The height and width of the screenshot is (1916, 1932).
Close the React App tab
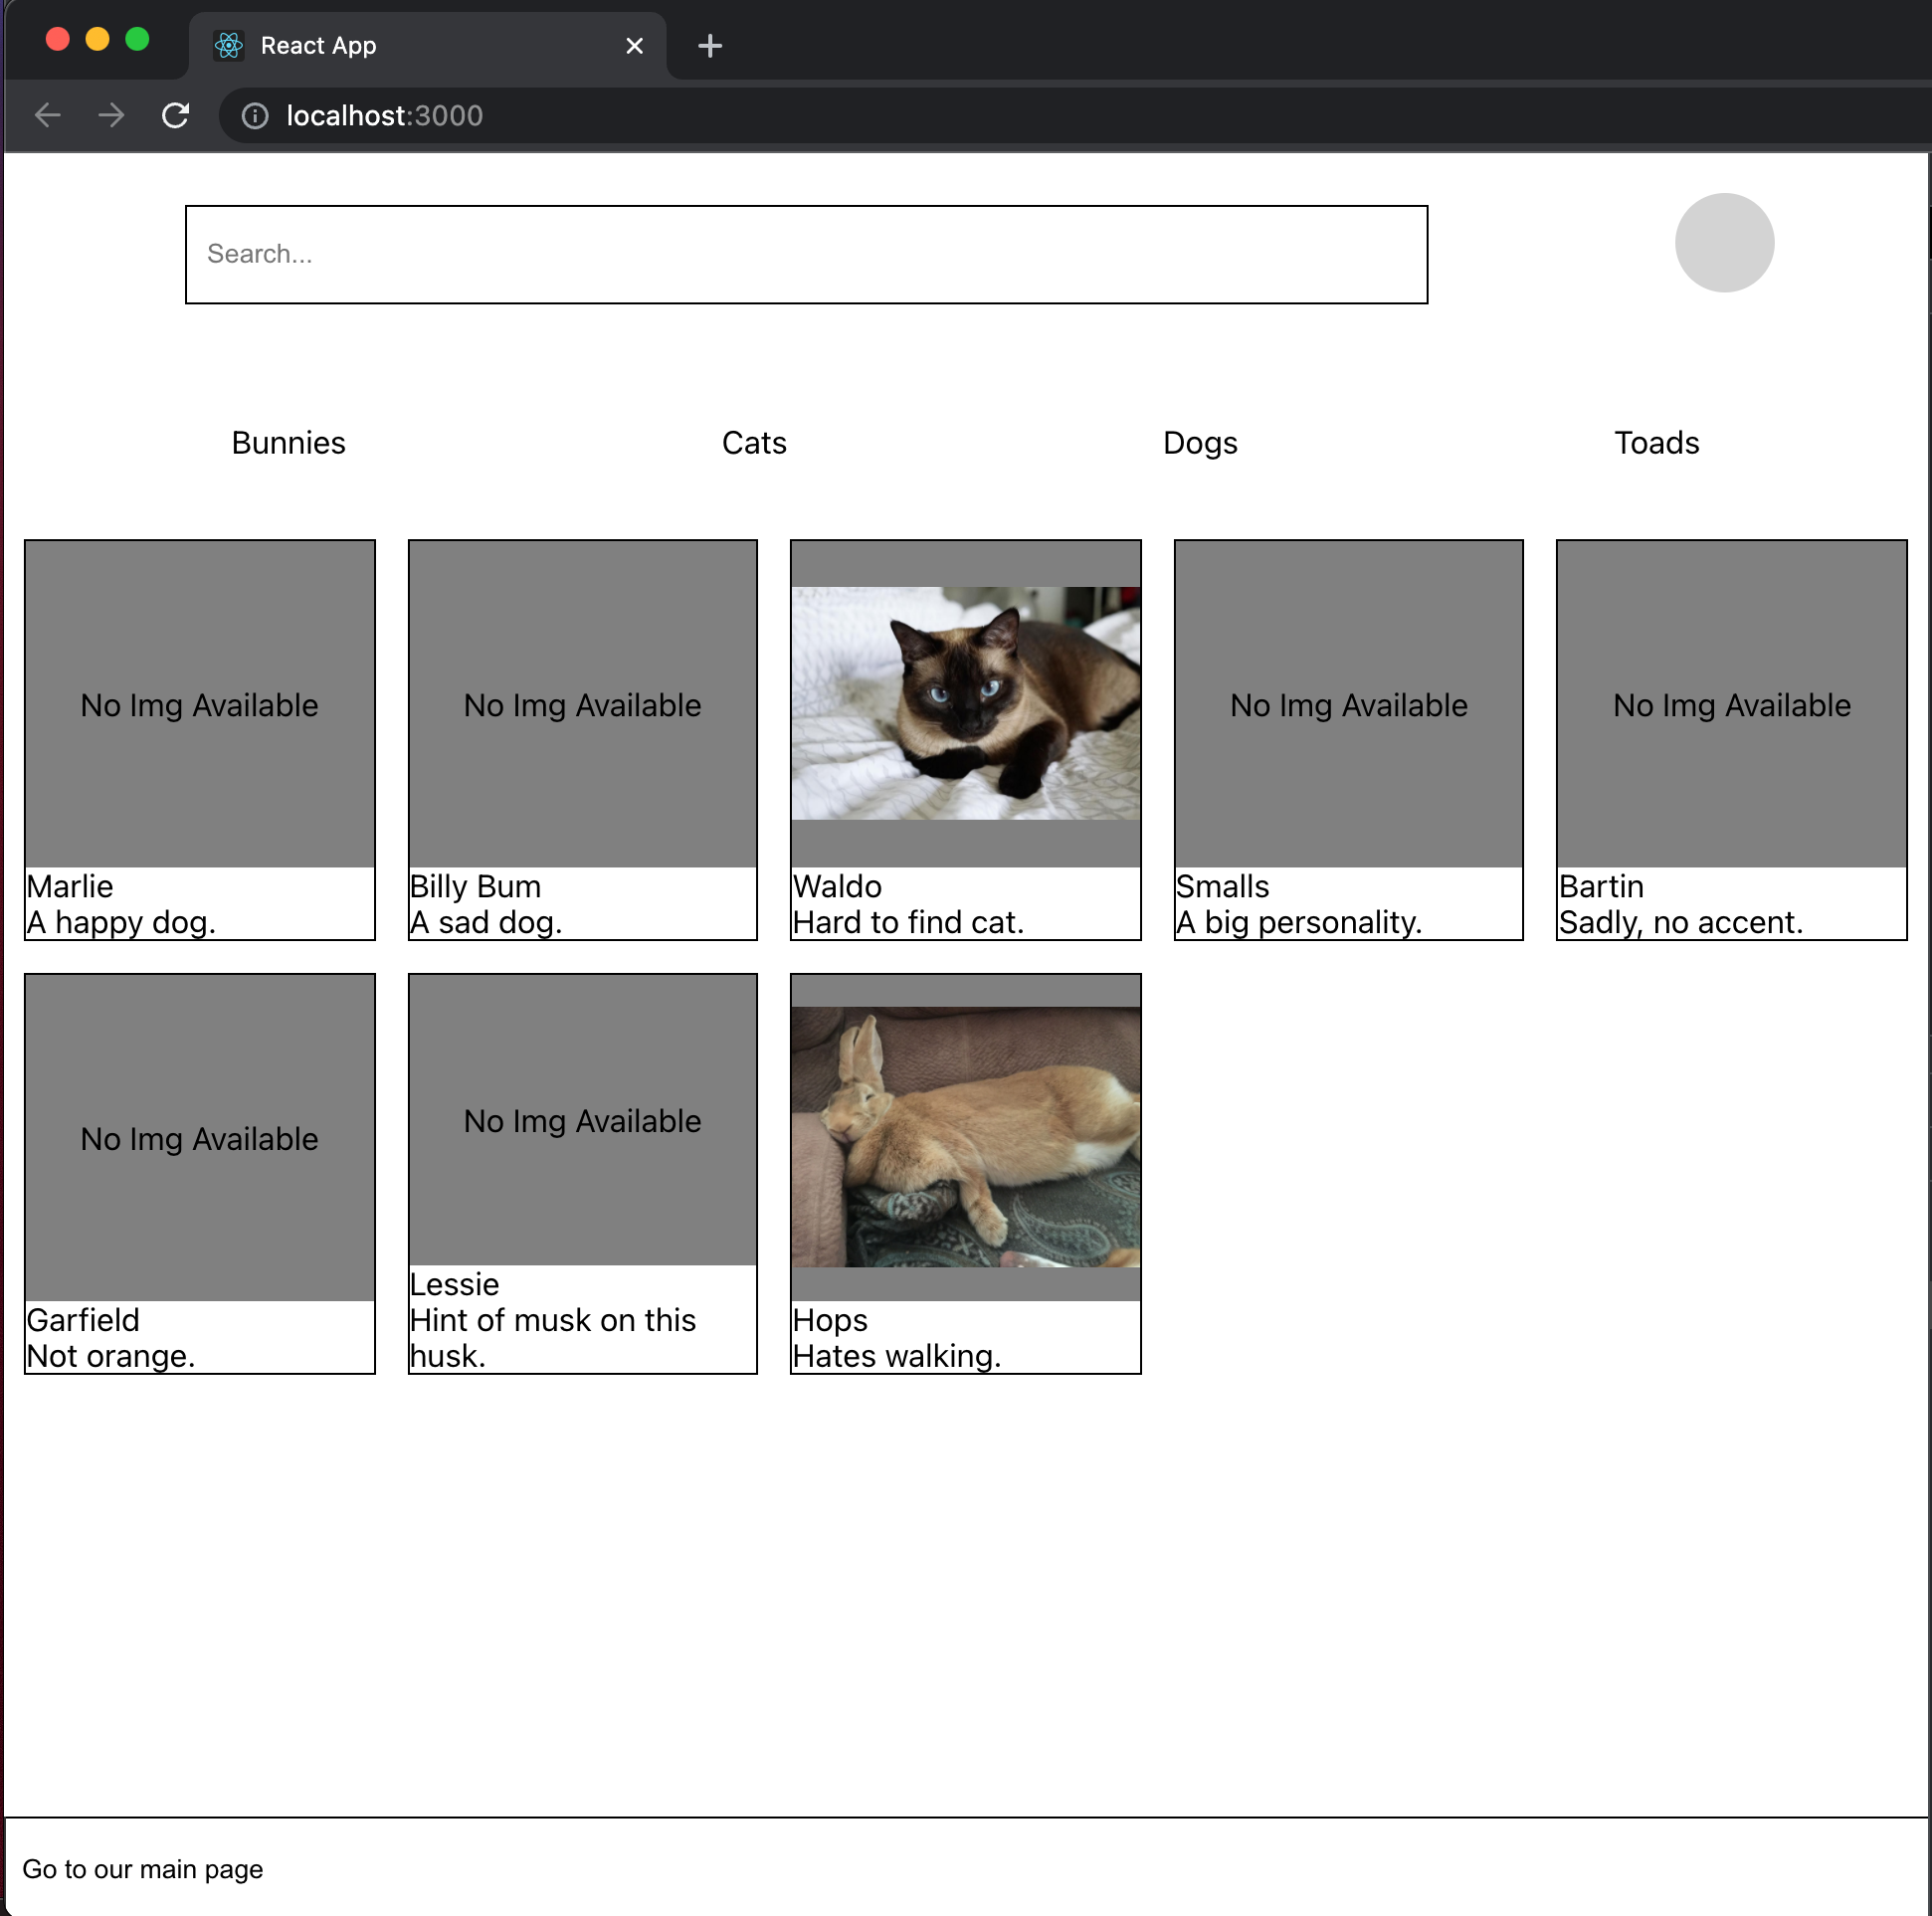pos(634,45)
